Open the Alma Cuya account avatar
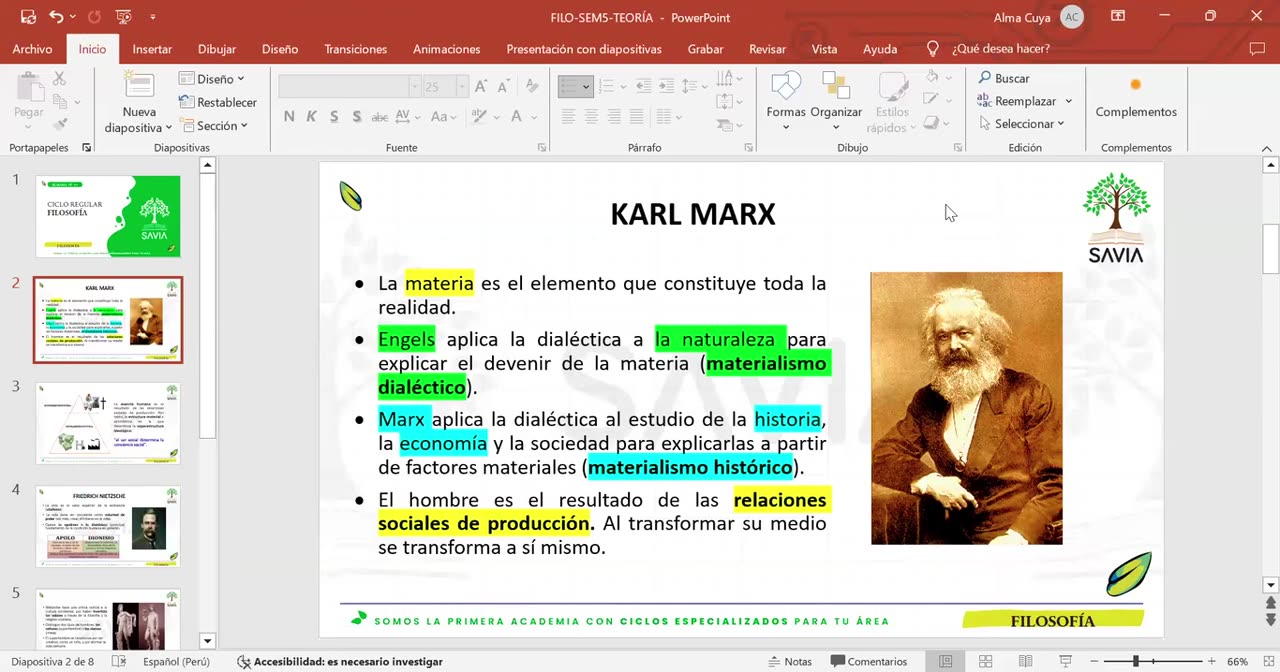The width and height of the screenshot is (1280, 672). point(1072,17)
